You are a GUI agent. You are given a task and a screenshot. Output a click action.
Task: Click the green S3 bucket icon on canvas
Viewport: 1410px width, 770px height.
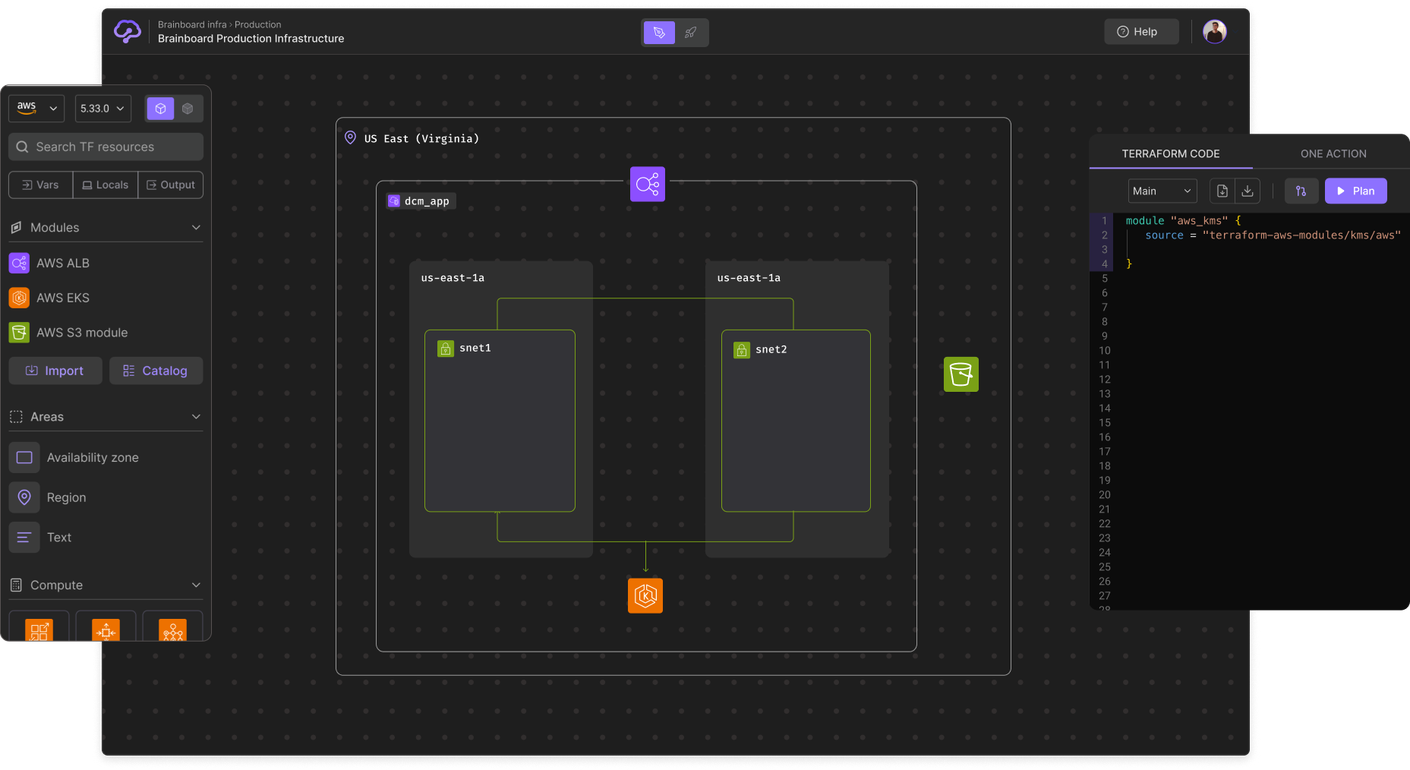pos(960,374)
